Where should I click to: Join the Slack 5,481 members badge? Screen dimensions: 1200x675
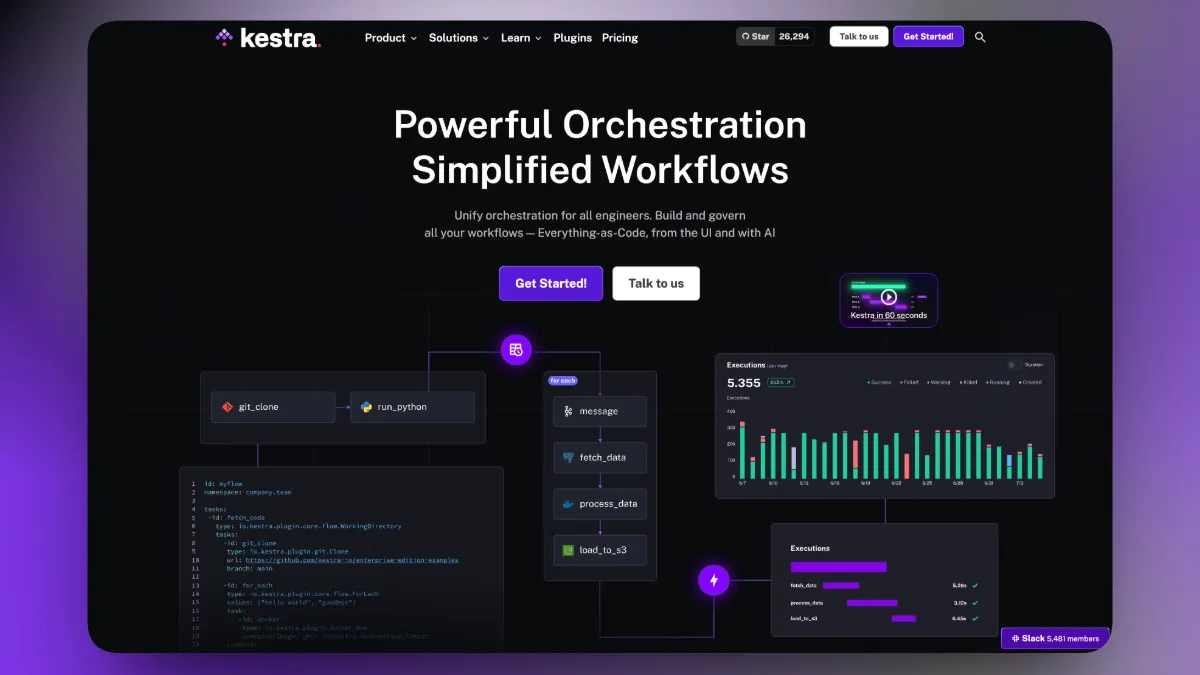pyautogui.click(x=1056, y=638)
